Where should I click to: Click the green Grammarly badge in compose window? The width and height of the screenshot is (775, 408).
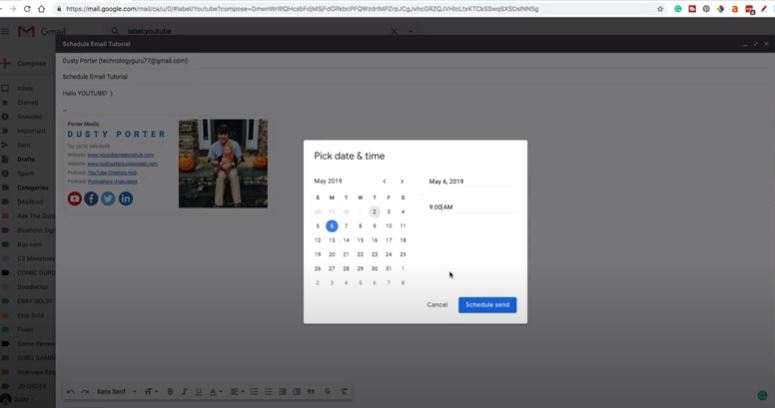click(762, 396)
